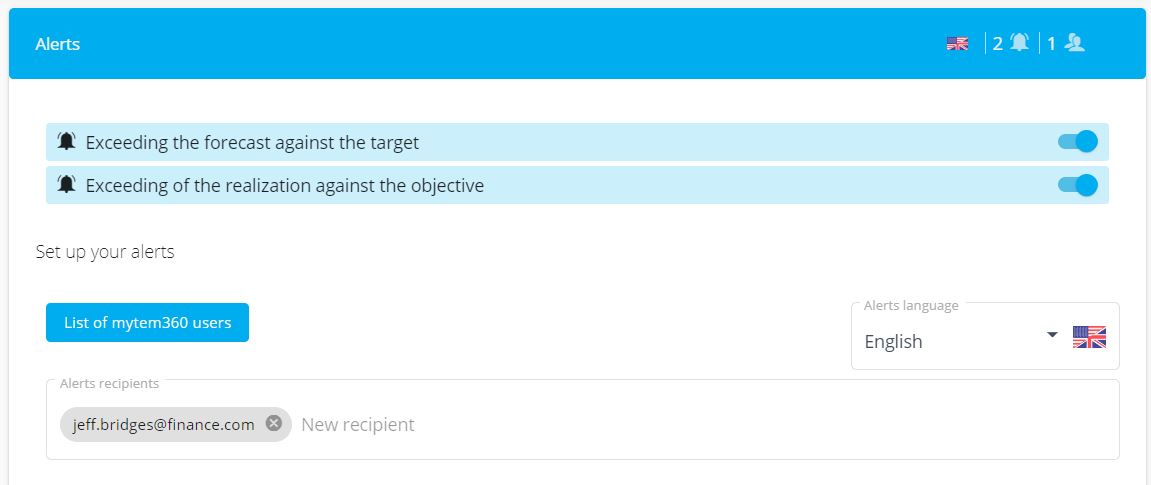Click the bell alerts count icon in header
1151x485 pixels.
(x=1019, y=43)
